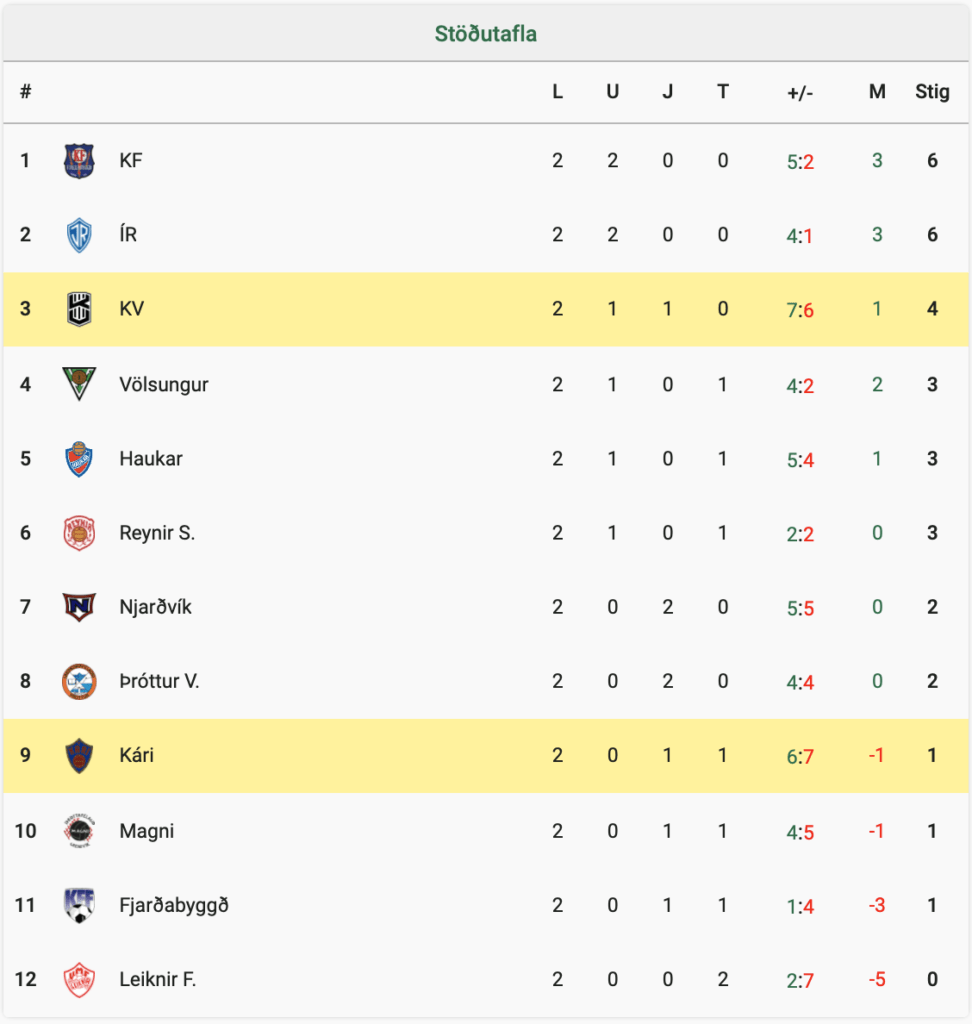Viewport: 972px width, 1024px height.
Task: Click the Kári navy shield crest
Action: coord(79,756)
